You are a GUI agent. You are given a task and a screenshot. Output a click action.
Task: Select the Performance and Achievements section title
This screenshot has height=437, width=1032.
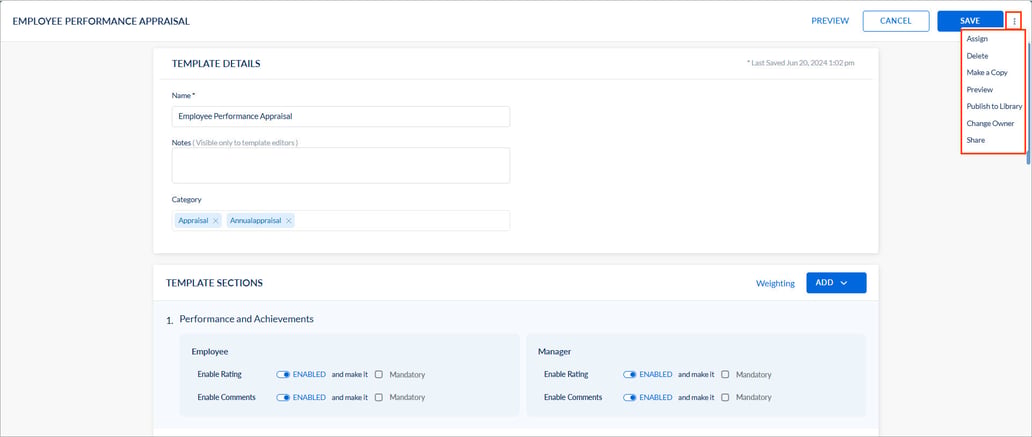click(x=246, y=319)
